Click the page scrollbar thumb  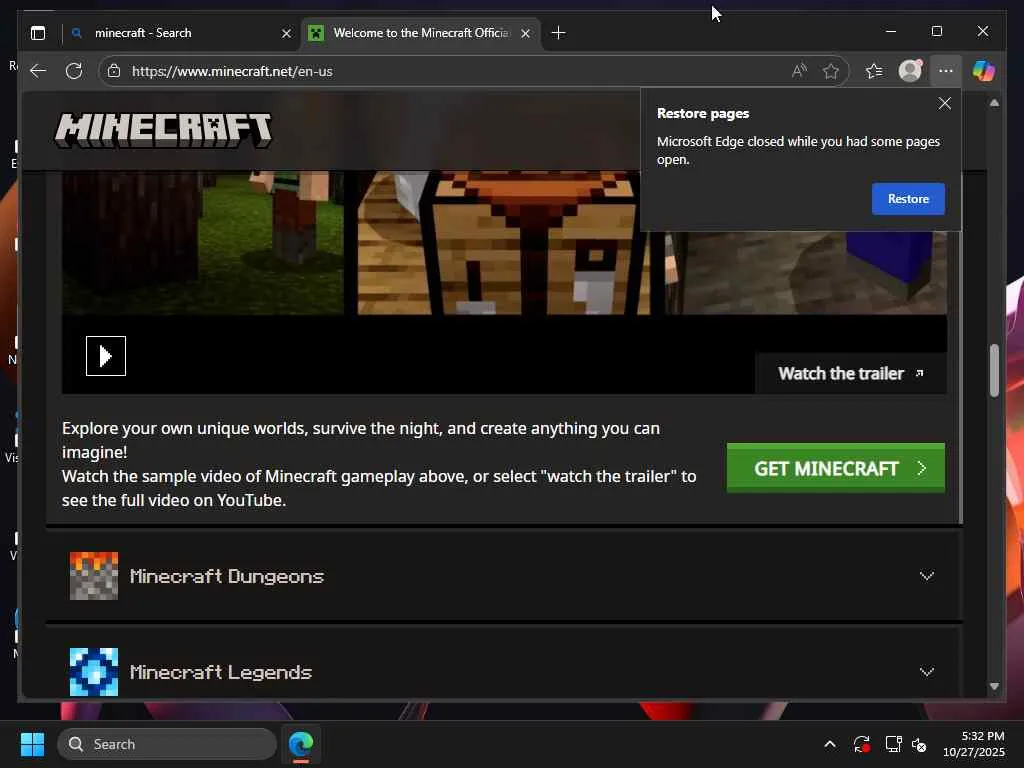(994, 370)
